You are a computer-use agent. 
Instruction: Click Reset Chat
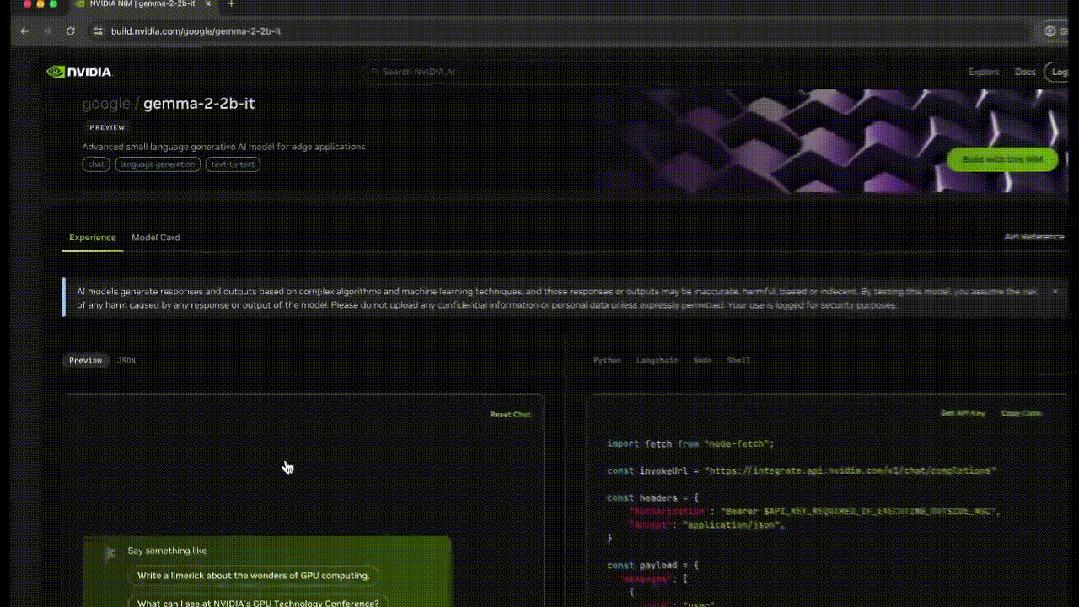[510, 414]
